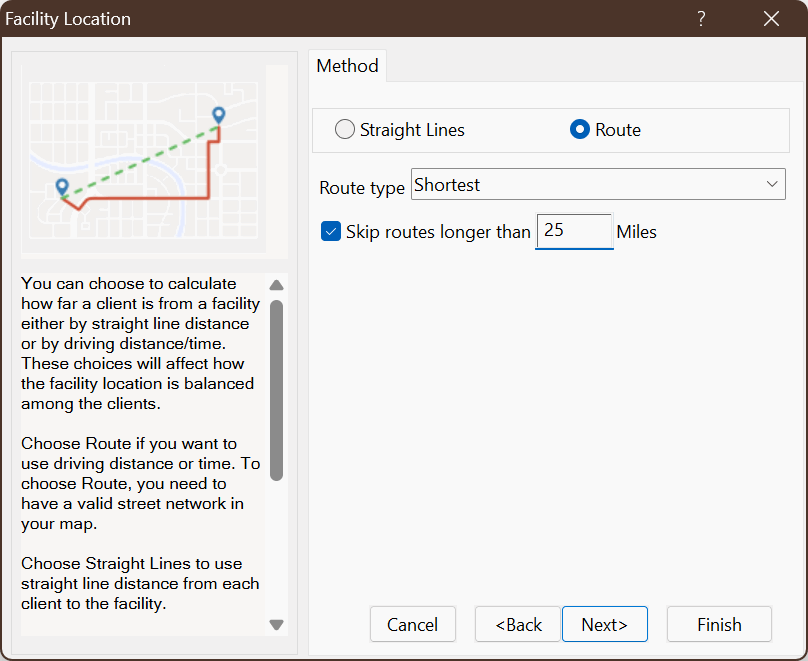This screenshot has width=808, height=661.
Task: Click the 'Choose Straight Lines to use' paragraph
Action: [x=140, y=583]
